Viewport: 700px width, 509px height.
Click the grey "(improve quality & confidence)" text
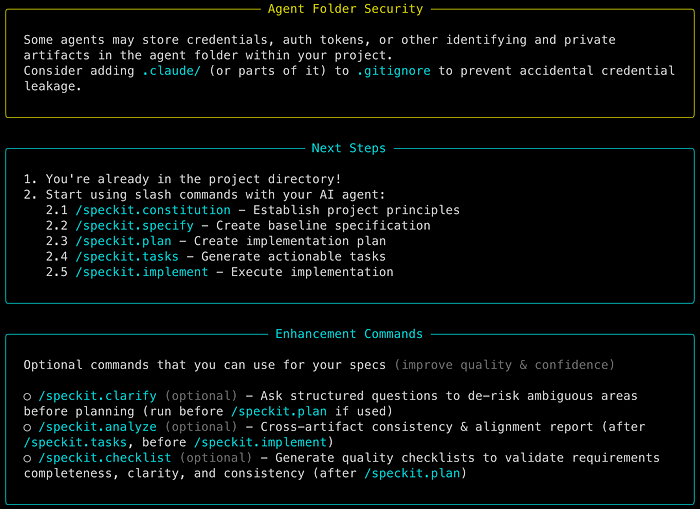click(x=504, y=365)
